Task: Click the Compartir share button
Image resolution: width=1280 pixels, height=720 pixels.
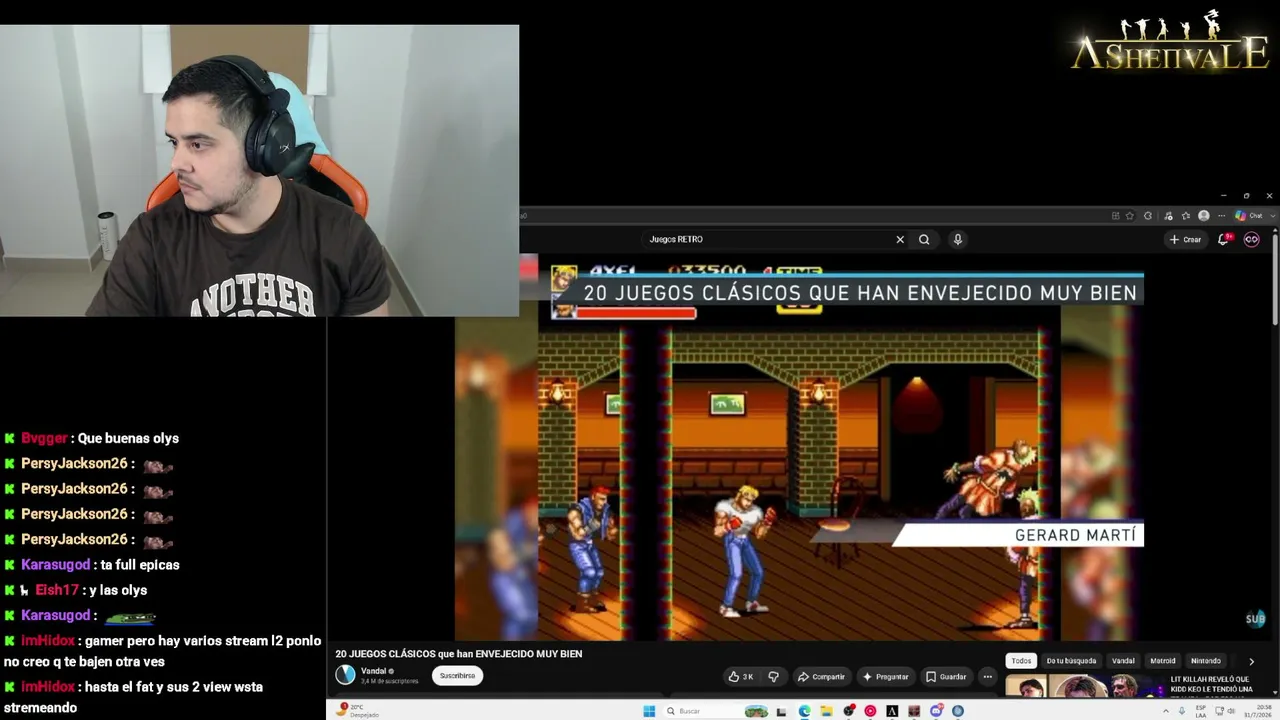Action: (821, 677)
